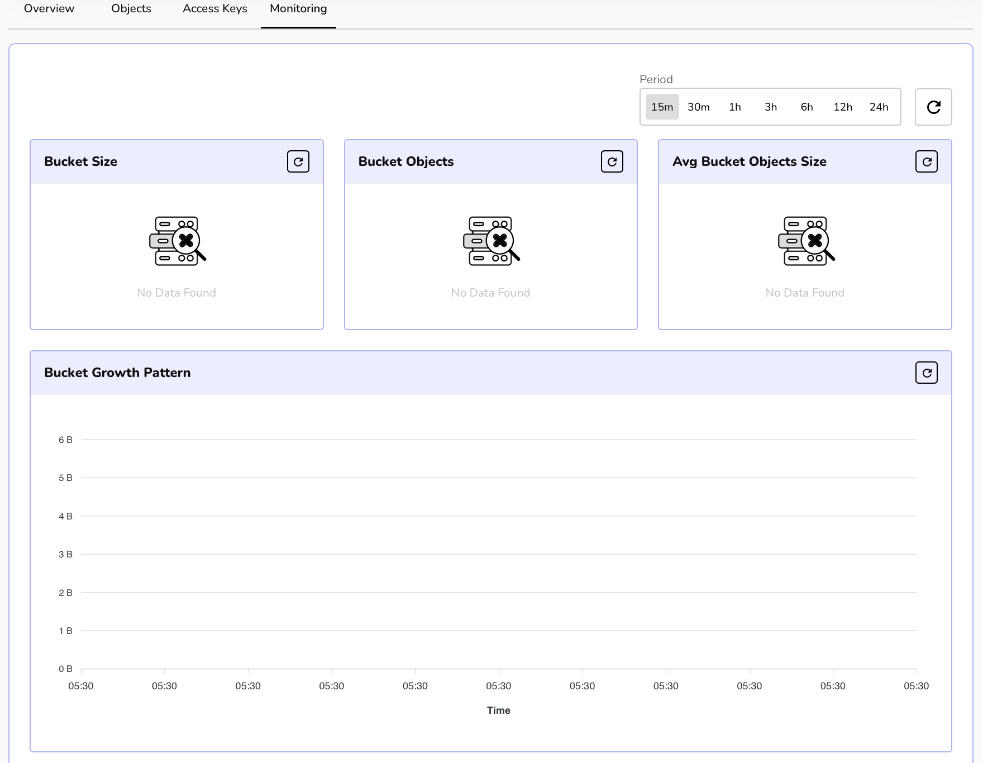Refresh the Bucket Size card
This screenshot has height=763, width=983.
298,161
